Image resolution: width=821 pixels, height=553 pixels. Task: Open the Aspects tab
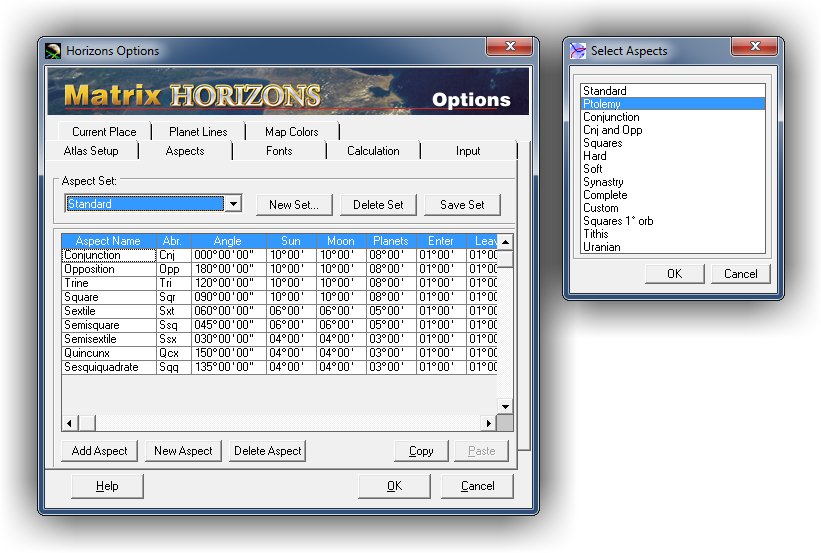[x=185, y=151]
